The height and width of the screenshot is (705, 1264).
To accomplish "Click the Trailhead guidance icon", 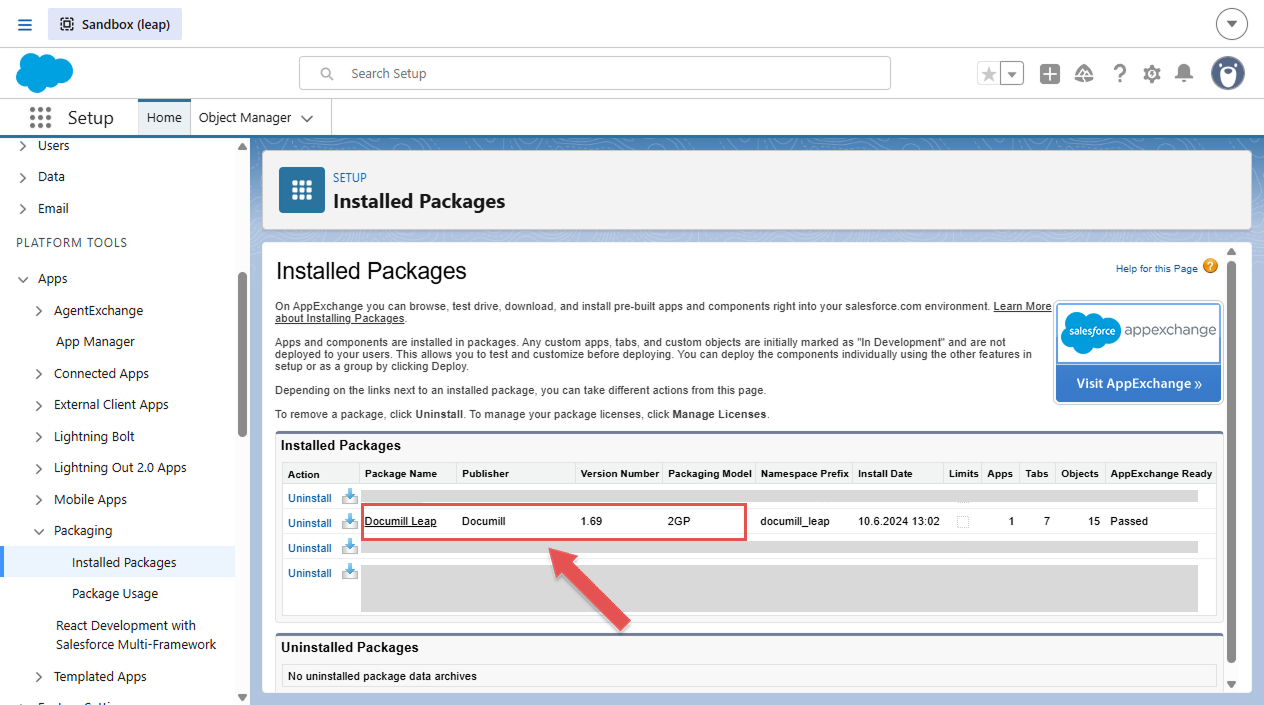I will 1084,74.
